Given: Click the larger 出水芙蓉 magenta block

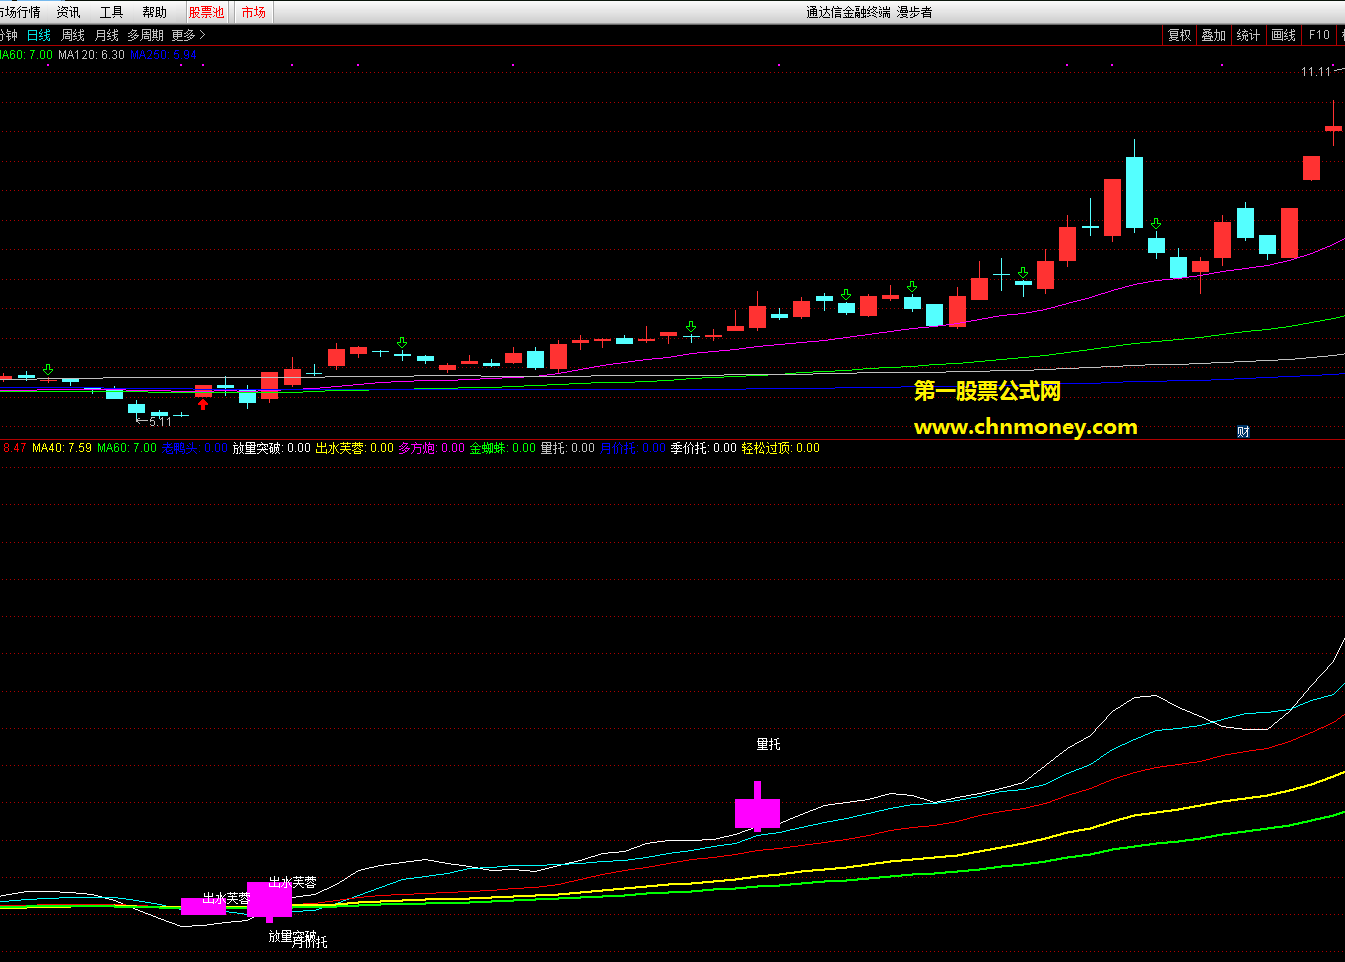Looking at the screenshot, I should pyautogui.click(x=269, y=899).
